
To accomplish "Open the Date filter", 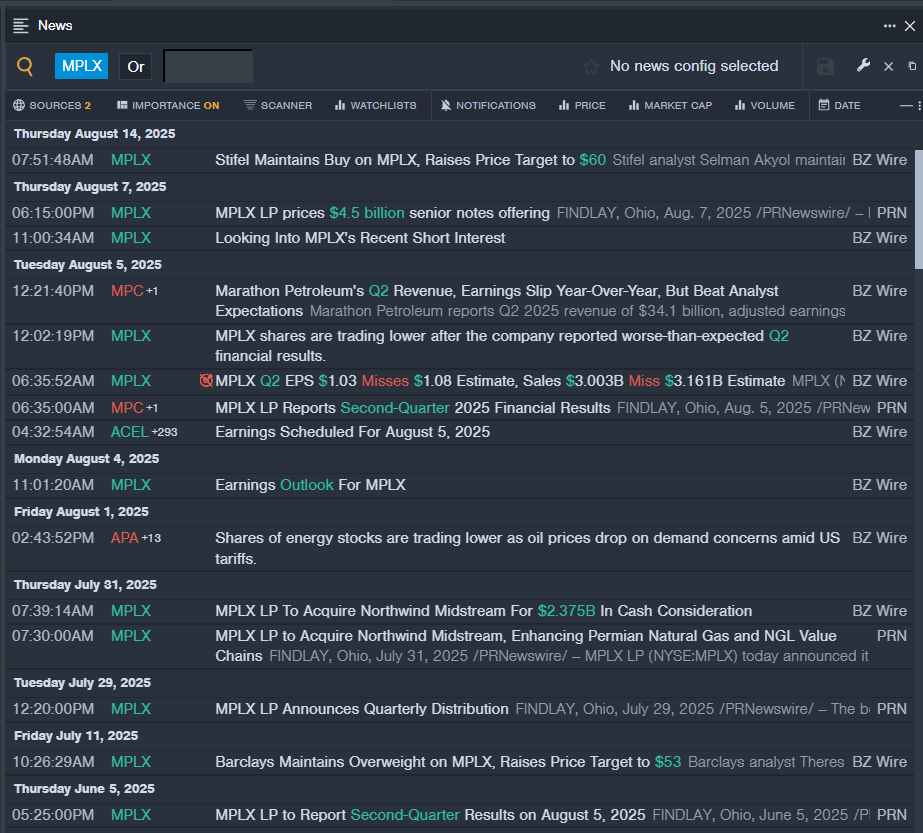I will point(839,105).
